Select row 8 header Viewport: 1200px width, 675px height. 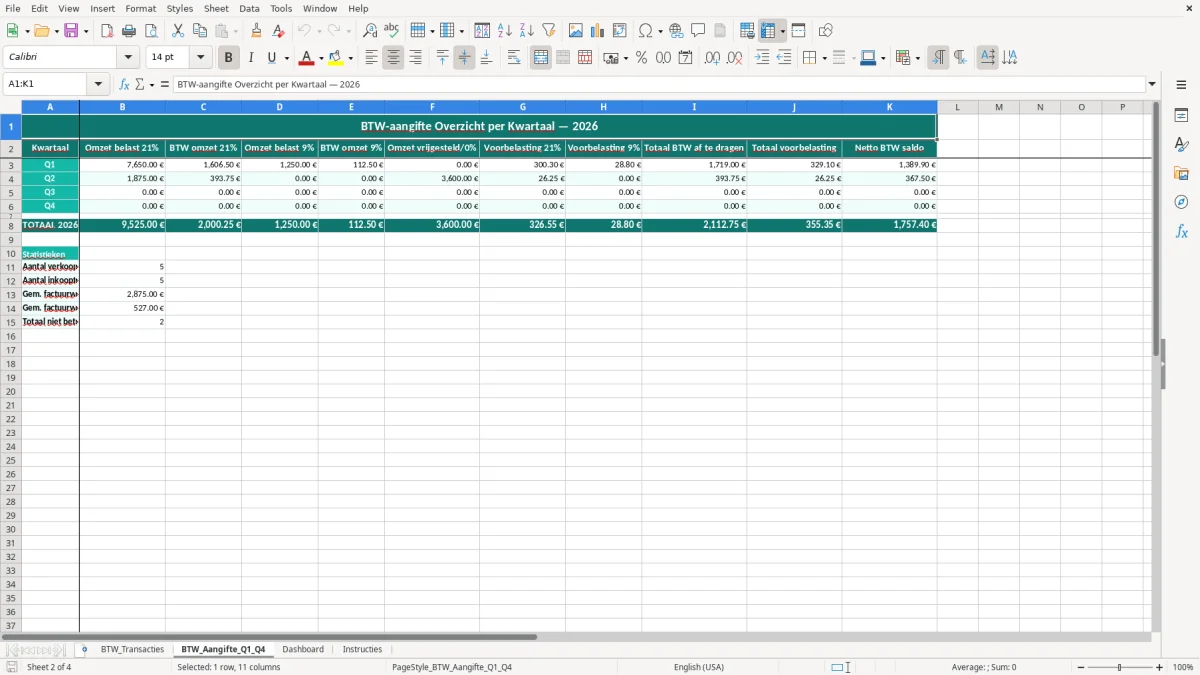tap(11, 225)
